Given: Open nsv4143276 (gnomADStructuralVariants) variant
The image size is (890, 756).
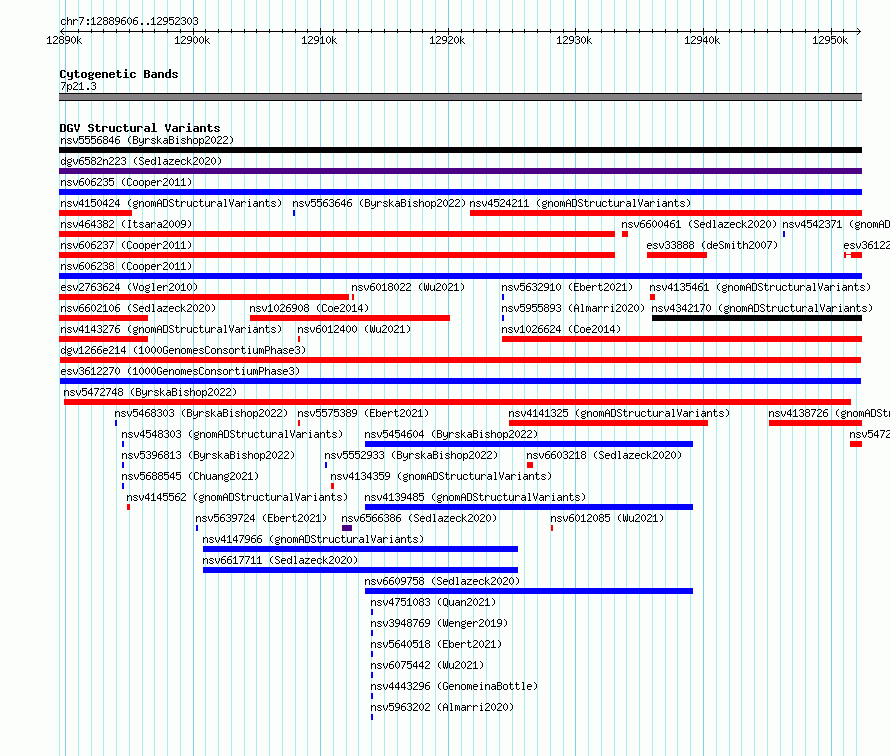Looking at the screenshot, I should click(171, 329).
